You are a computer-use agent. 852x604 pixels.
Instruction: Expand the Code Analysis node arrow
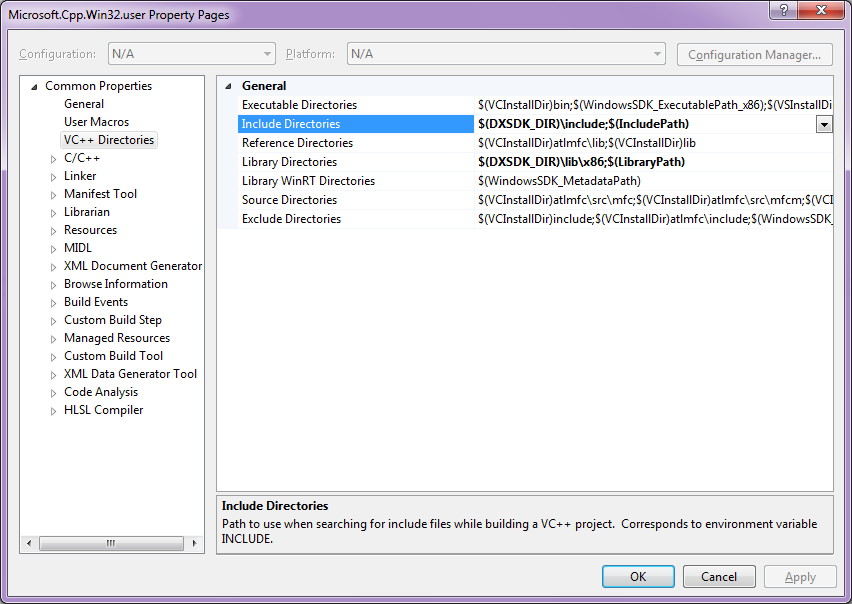(53, 392)
